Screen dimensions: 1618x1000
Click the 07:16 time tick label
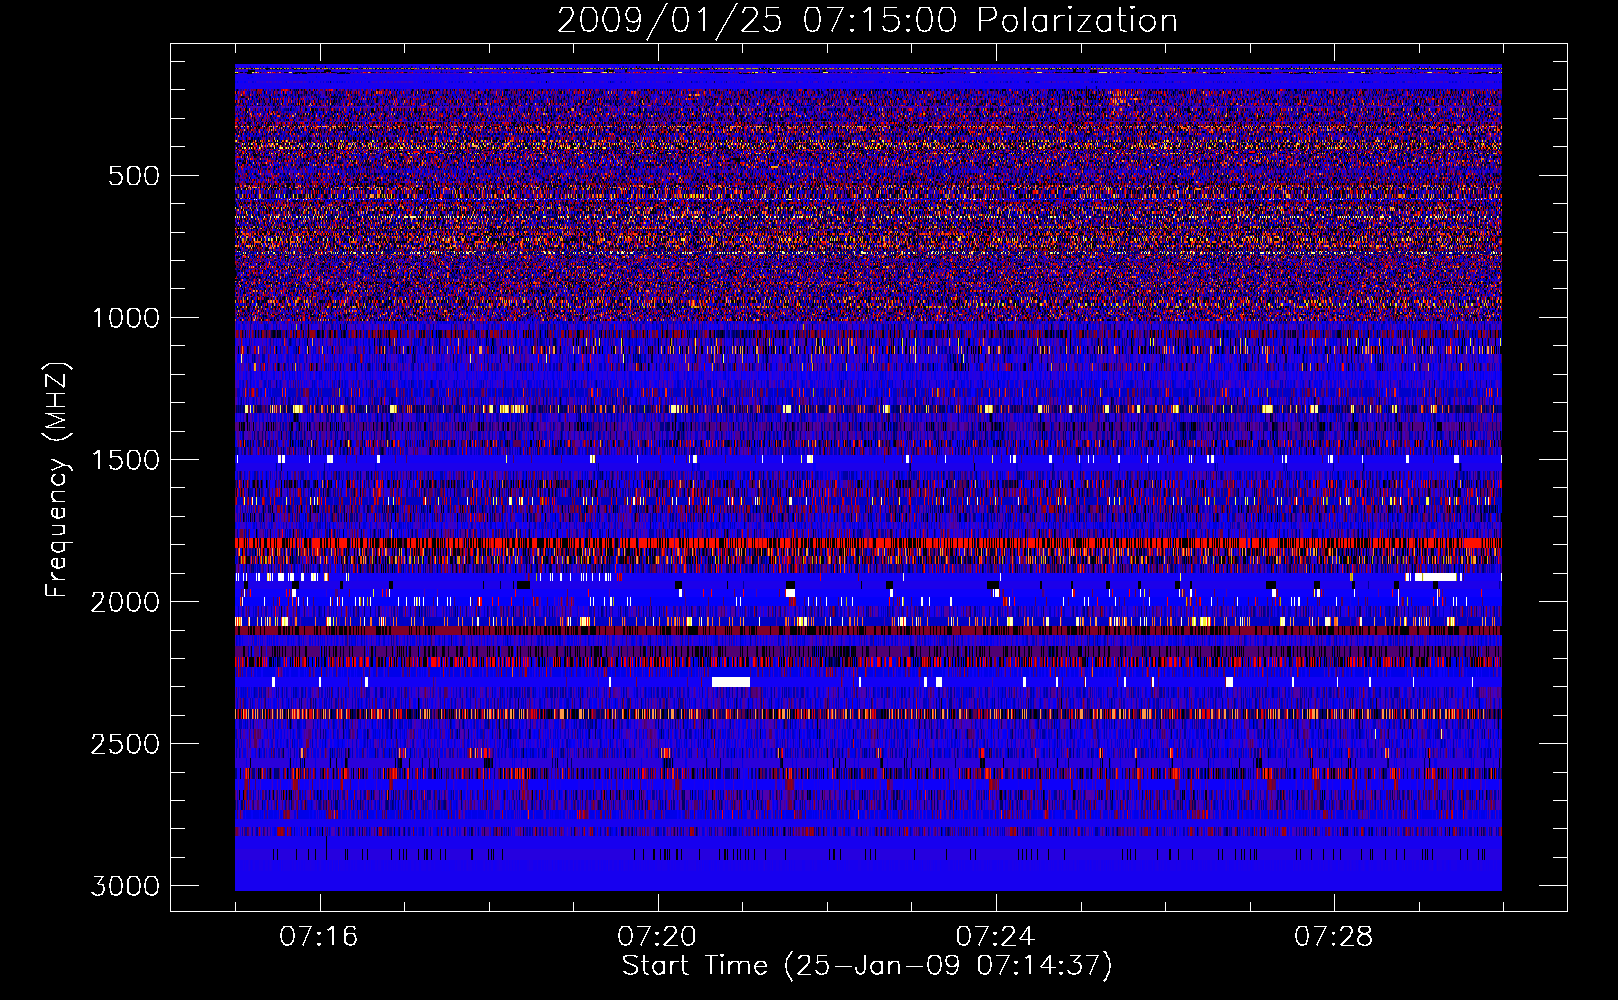[x=319, y=937]
